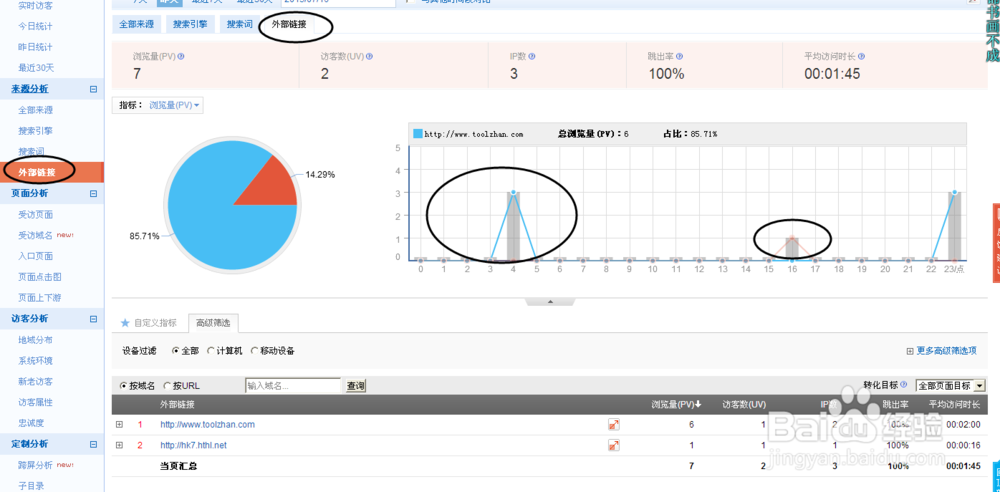Select 计算机 device filter radio
The width and height of the screenshot is (1000, 492).
[210, 351]
